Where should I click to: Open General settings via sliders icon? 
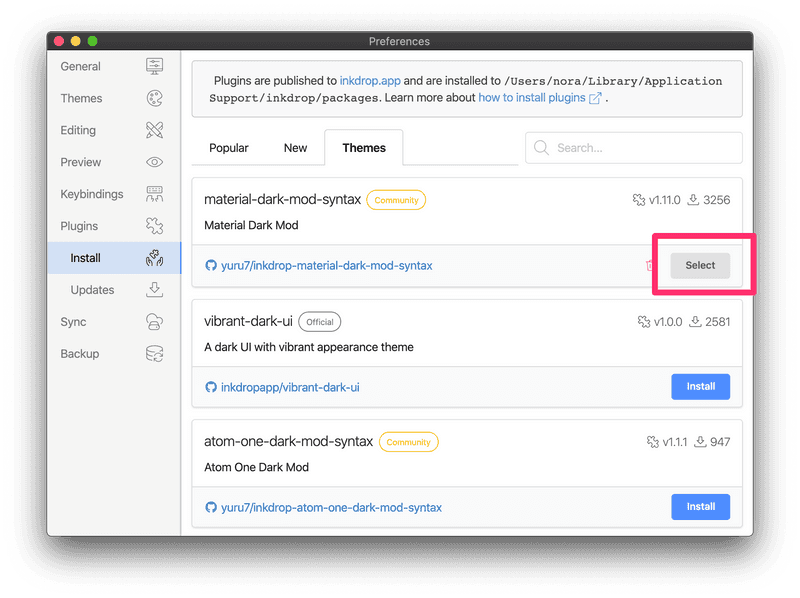[x=154, y=67]
